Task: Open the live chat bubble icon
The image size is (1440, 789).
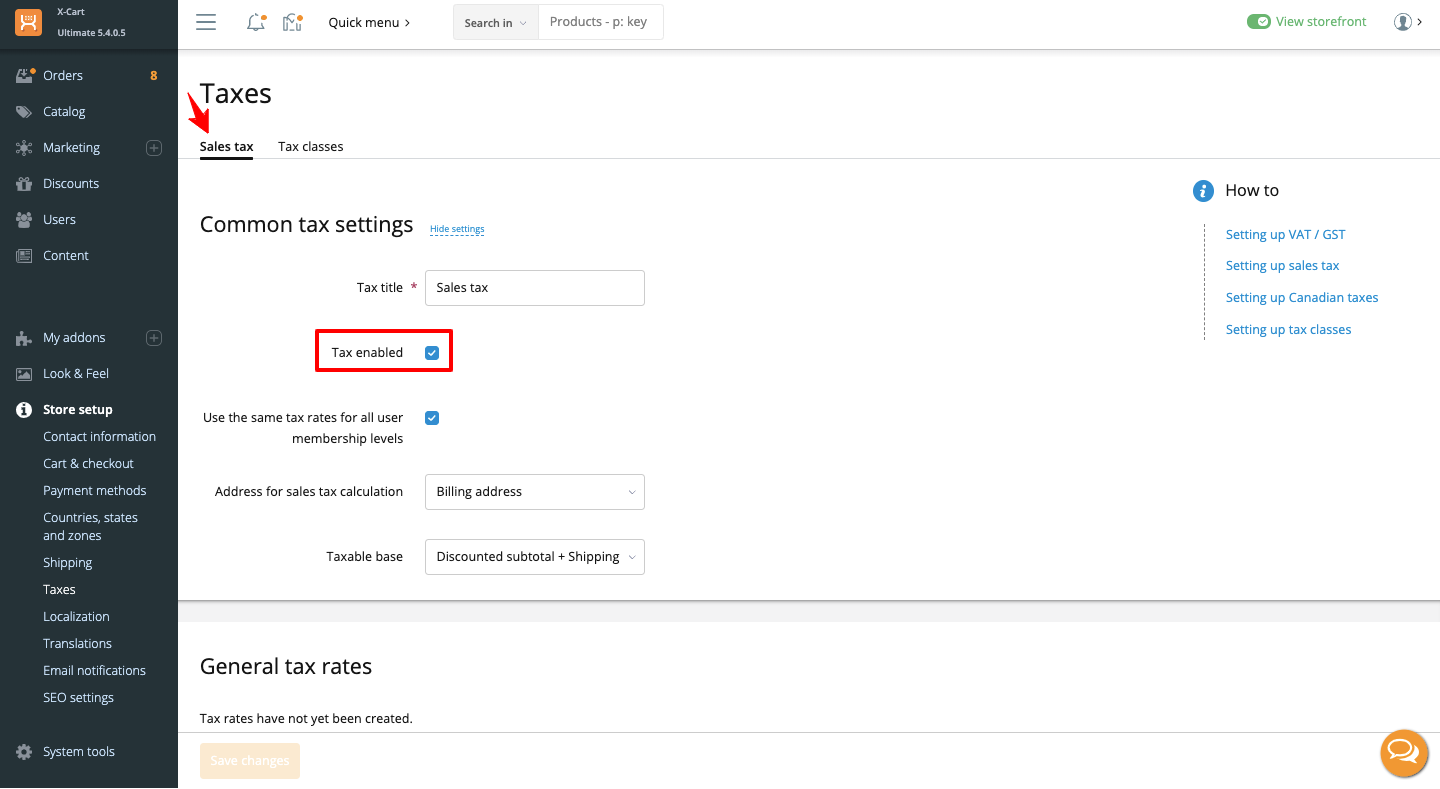Action: click(x=1404, y=753)
